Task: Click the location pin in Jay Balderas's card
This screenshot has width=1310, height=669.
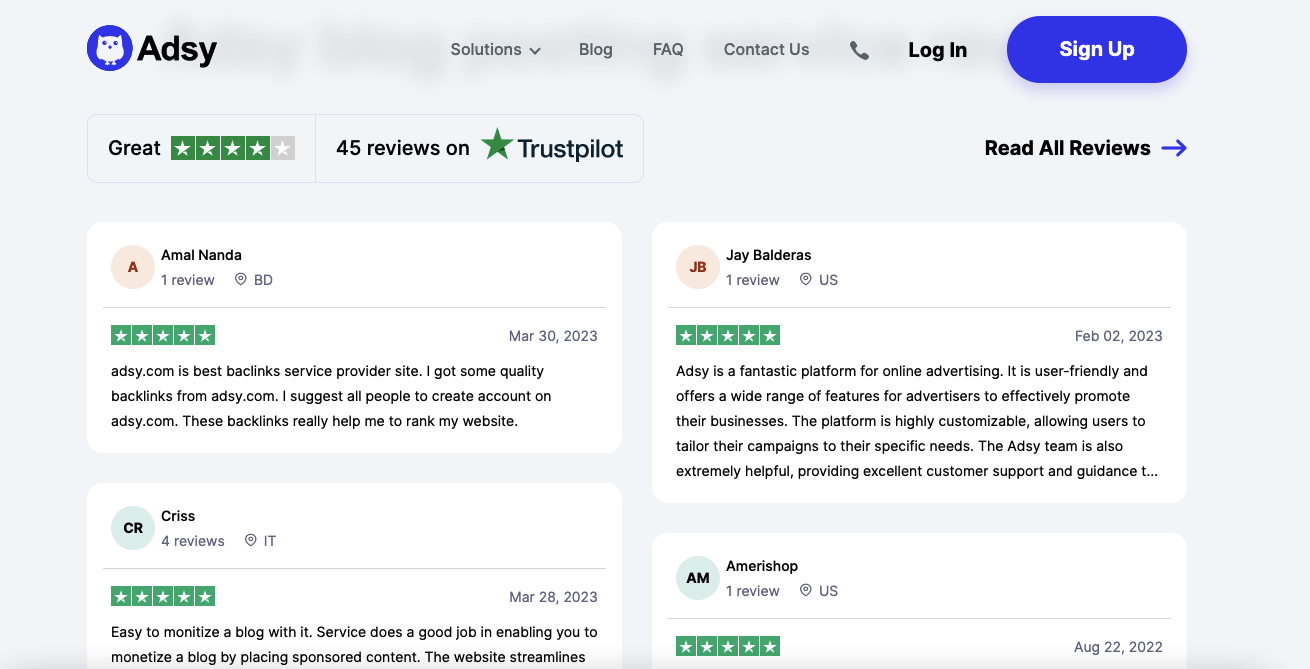Action: point(805,280)
